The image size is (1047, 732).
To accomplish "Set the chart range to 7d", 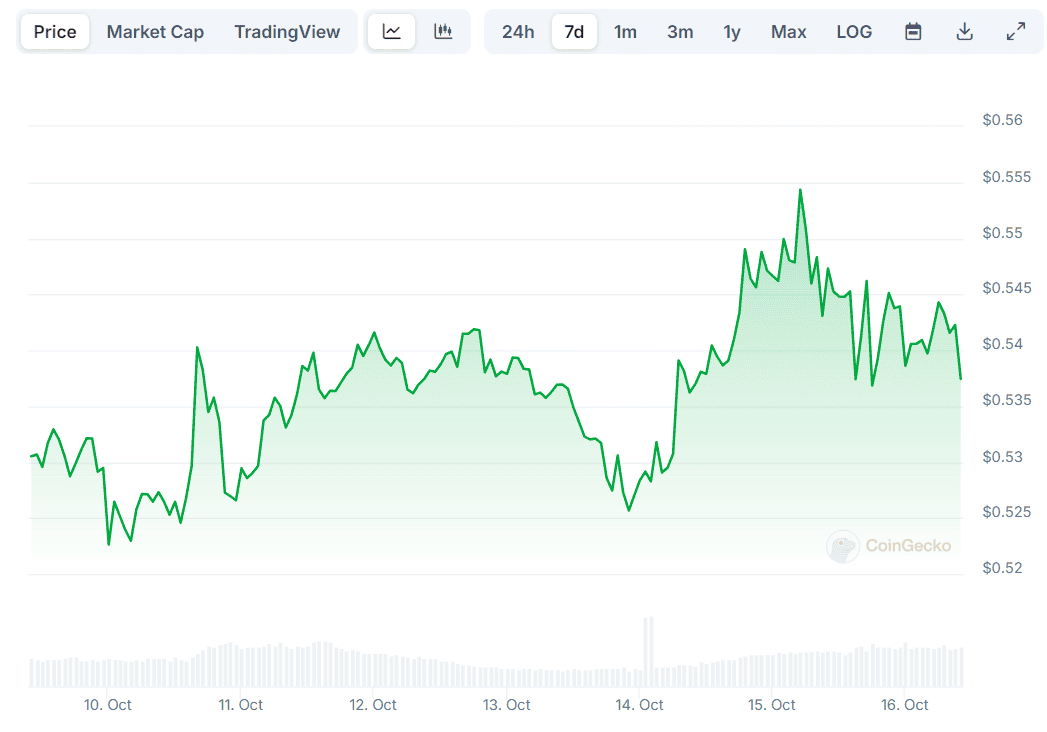I will (x=574, y=31).
